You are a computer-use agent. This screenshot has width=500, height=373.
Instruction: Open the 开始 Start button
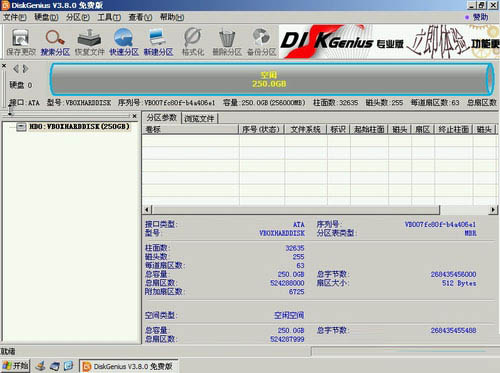point(15,366)
